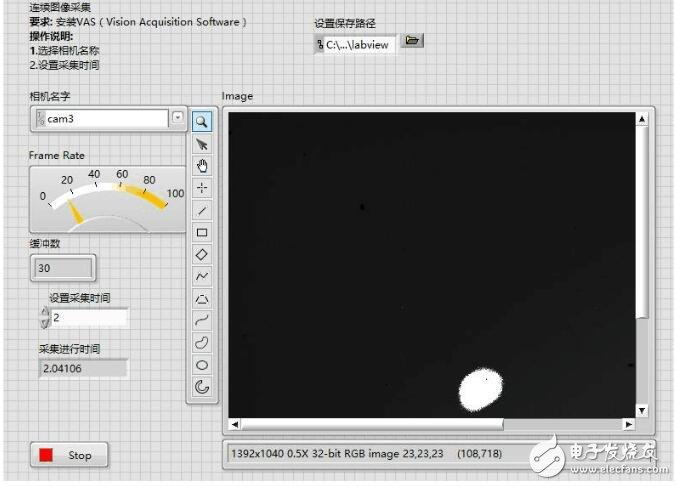Image resolution: width=677 pixels, height=486 pixels.
Task: Open the folder browse button for save path
Action: (413, 41)
